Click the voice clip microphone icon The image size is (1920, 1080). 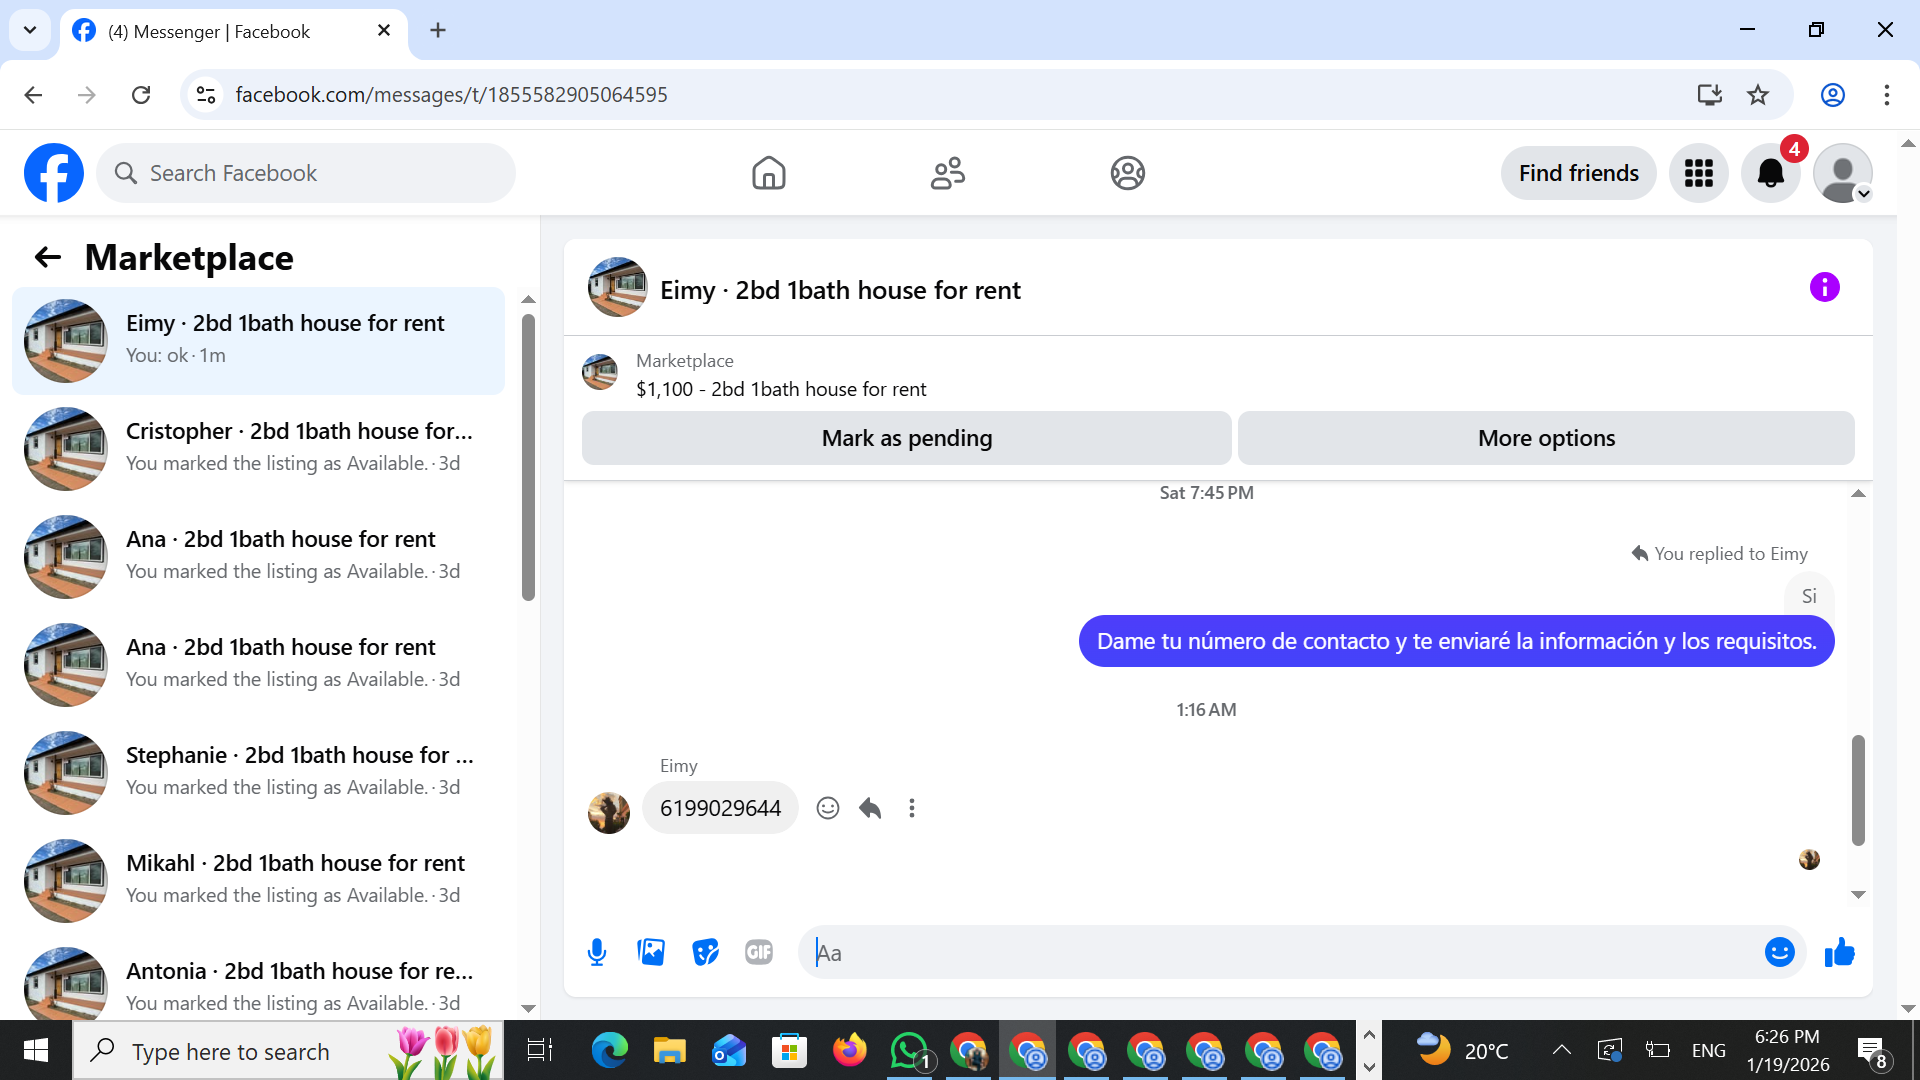(597, 952)
